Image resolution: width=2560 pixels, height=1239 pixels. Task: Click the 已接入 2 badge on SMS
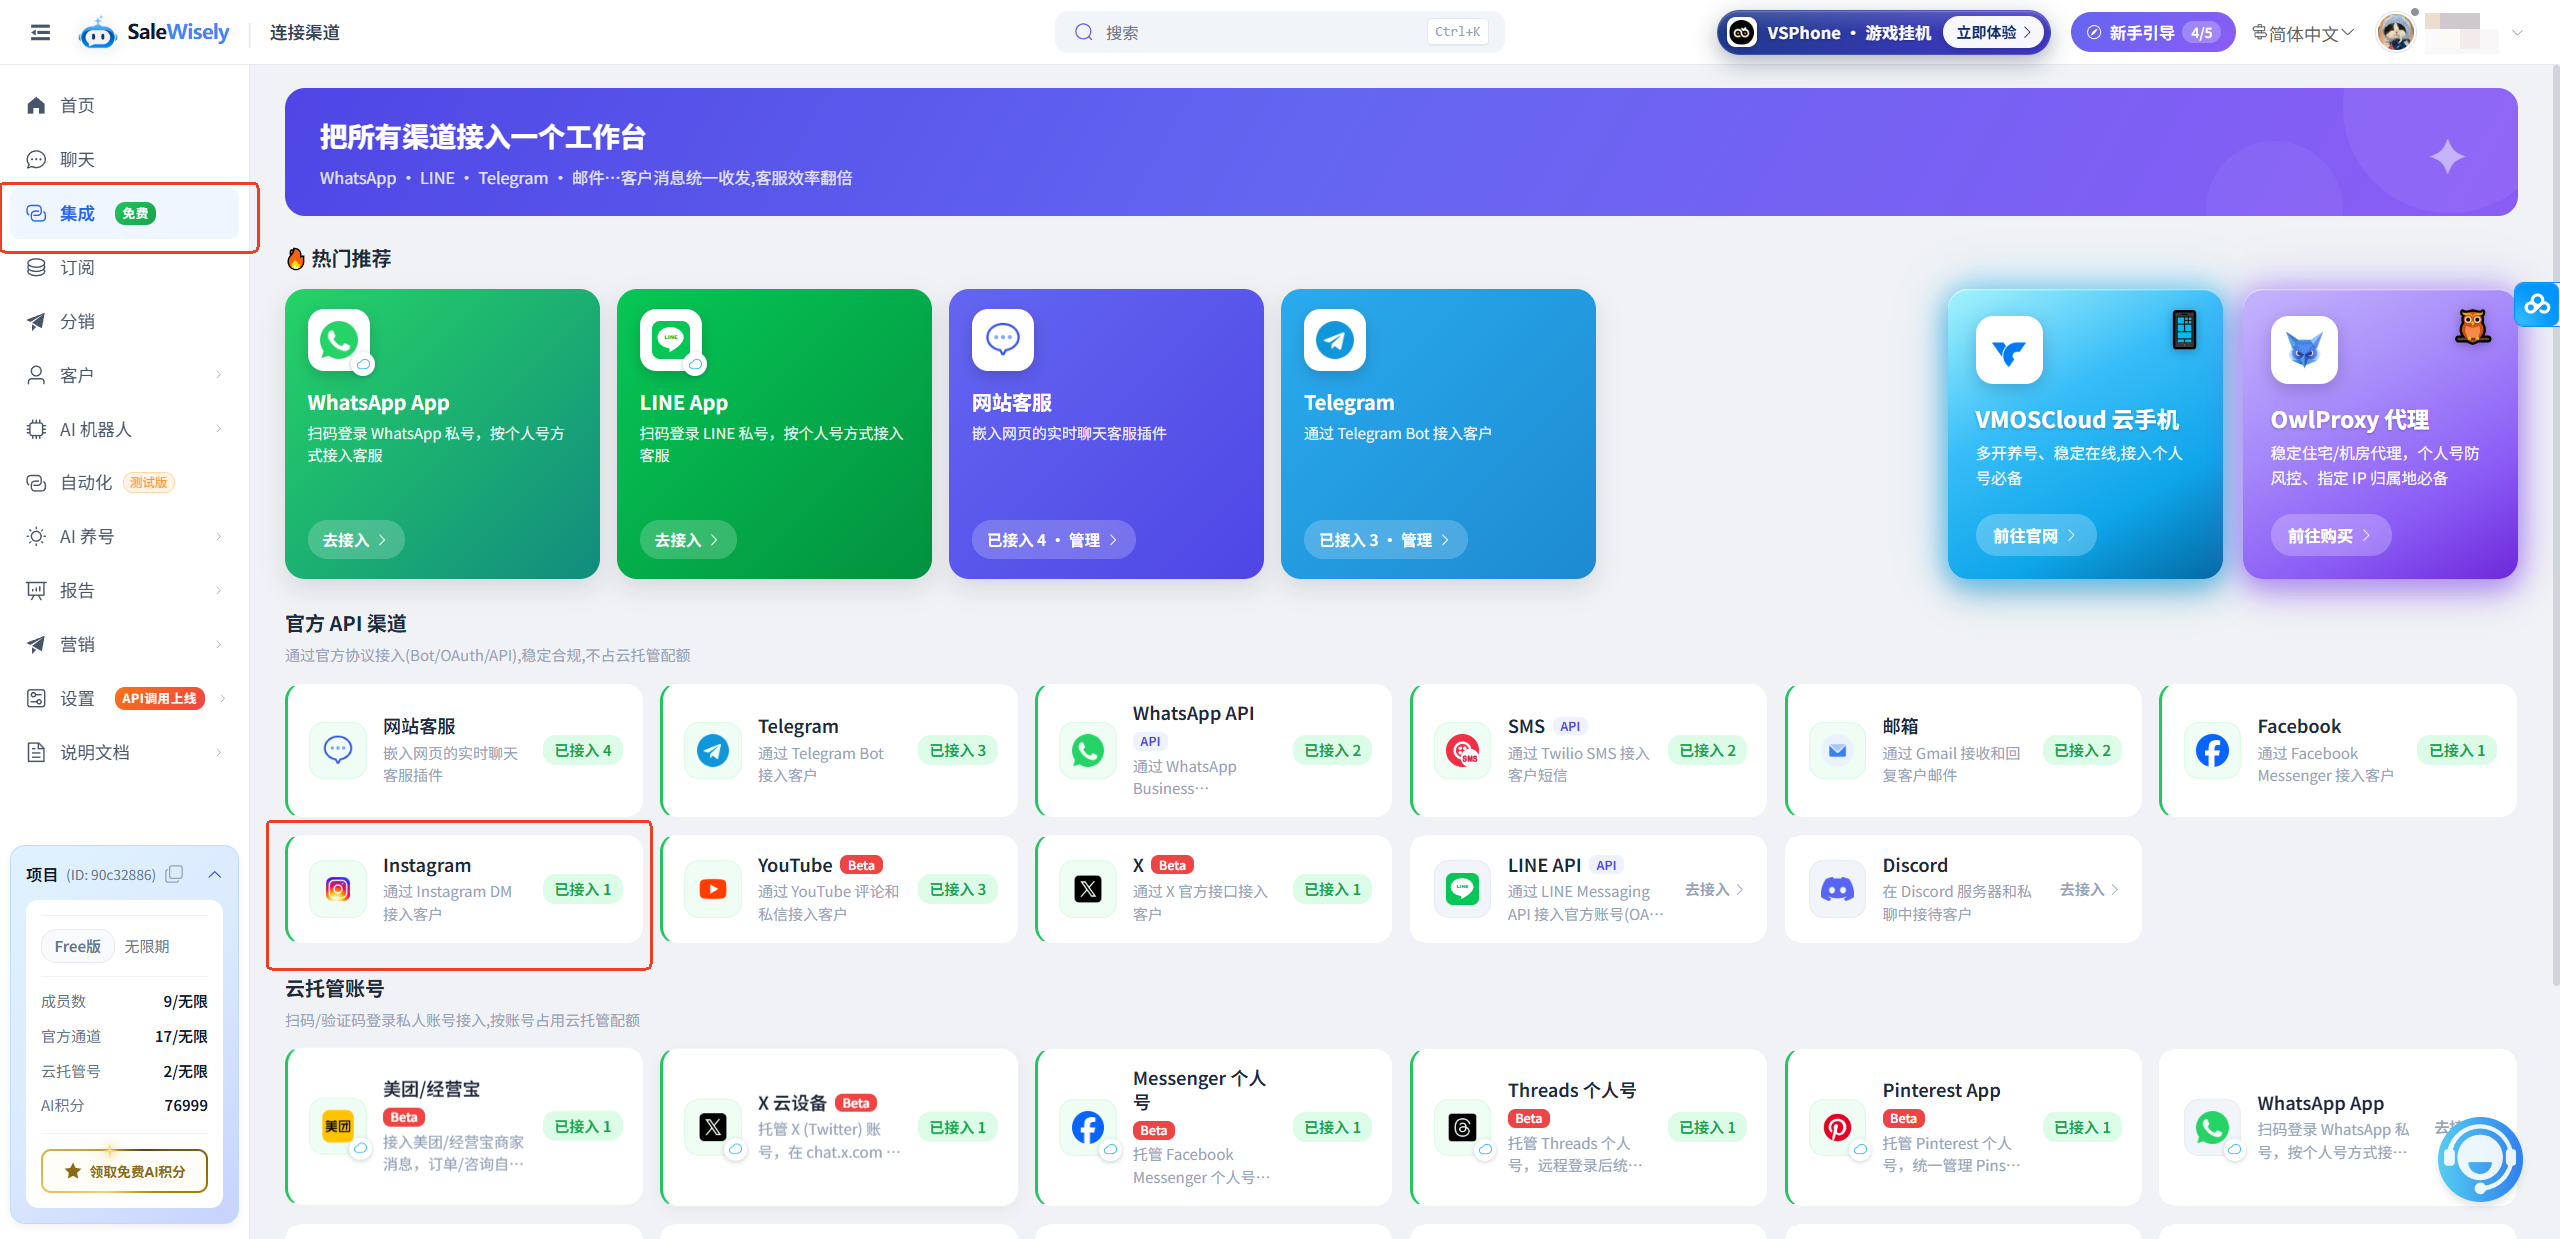tap(1707, 750)
